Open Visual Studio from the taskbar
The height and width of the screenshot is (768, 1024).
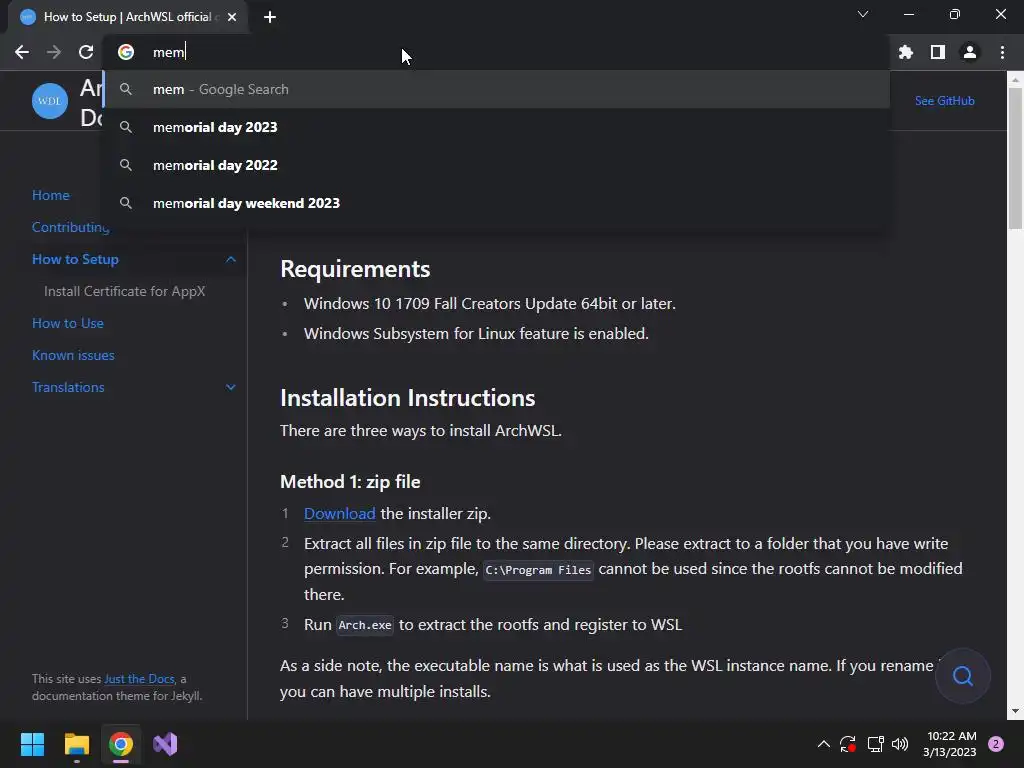coord(165,744)
